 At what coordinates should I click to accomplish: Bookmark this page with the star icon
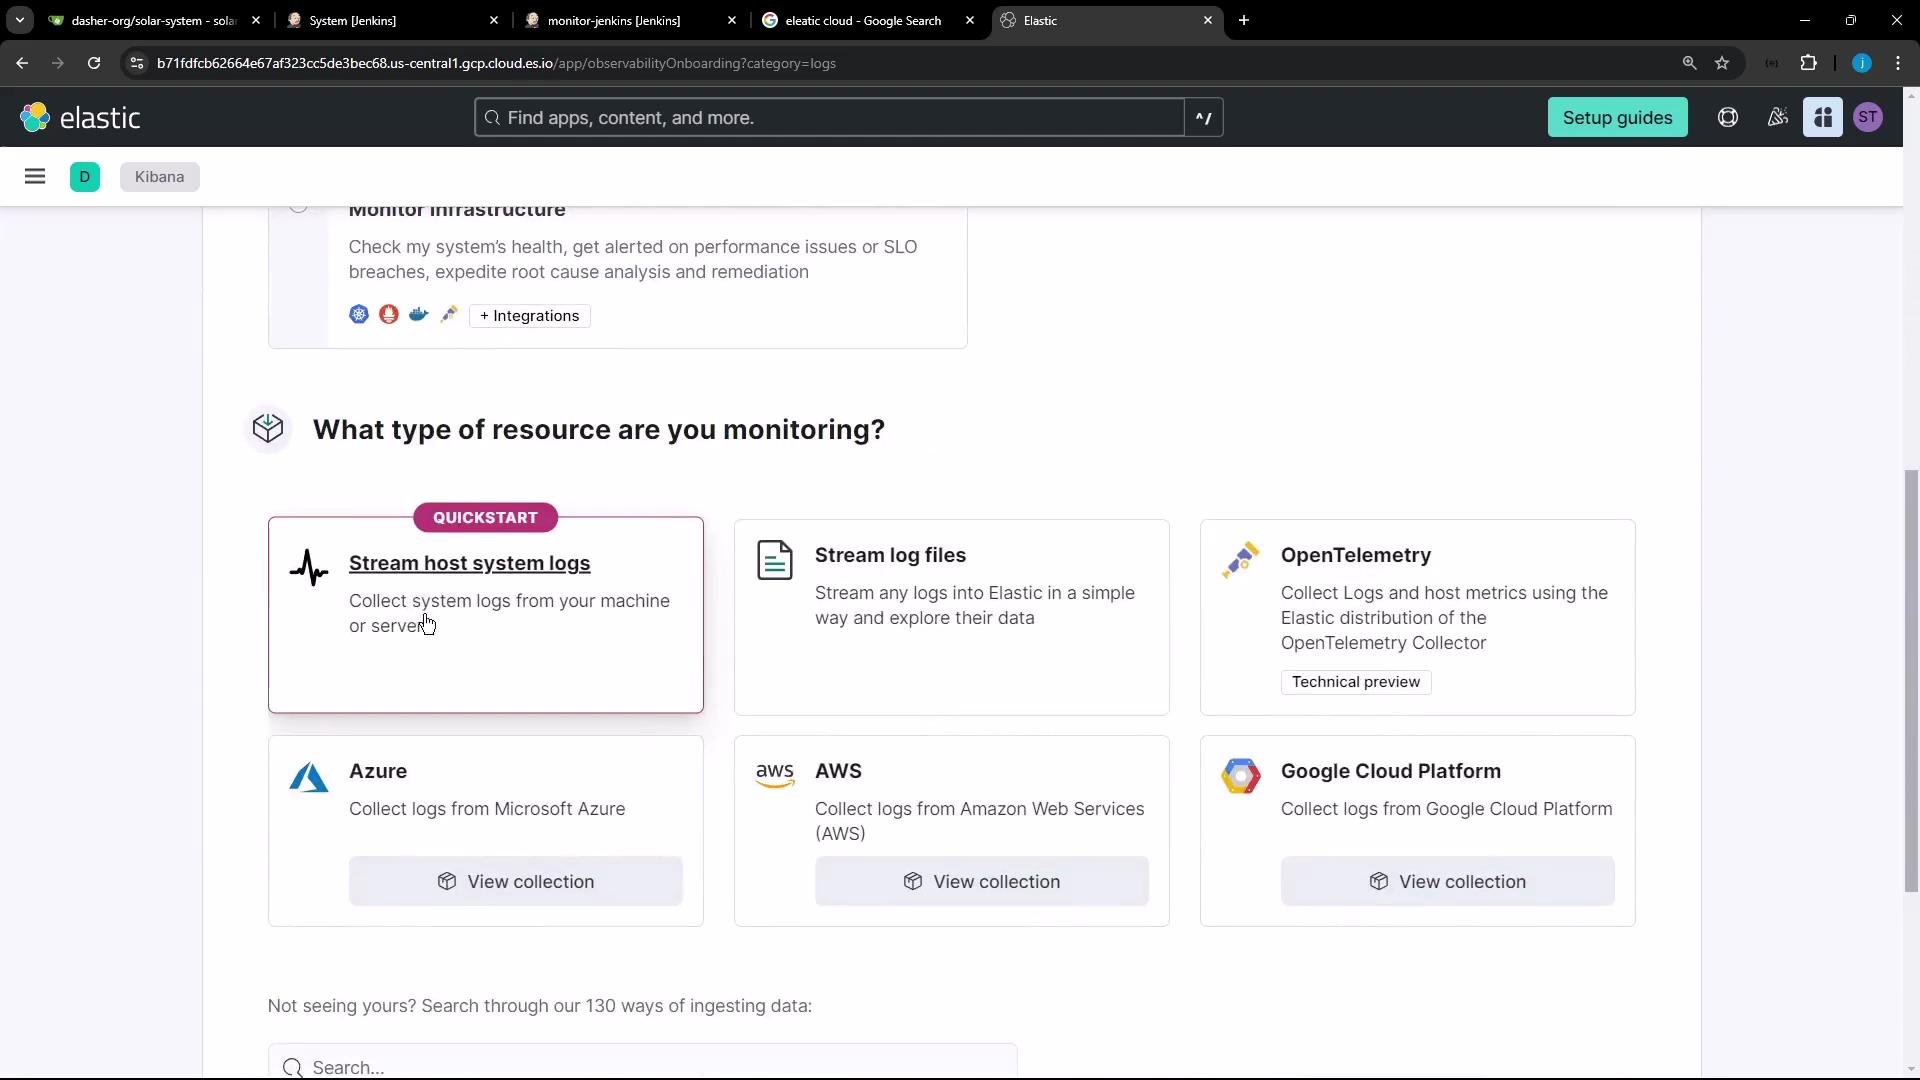pyautogui.click(x=1722, y=63)
